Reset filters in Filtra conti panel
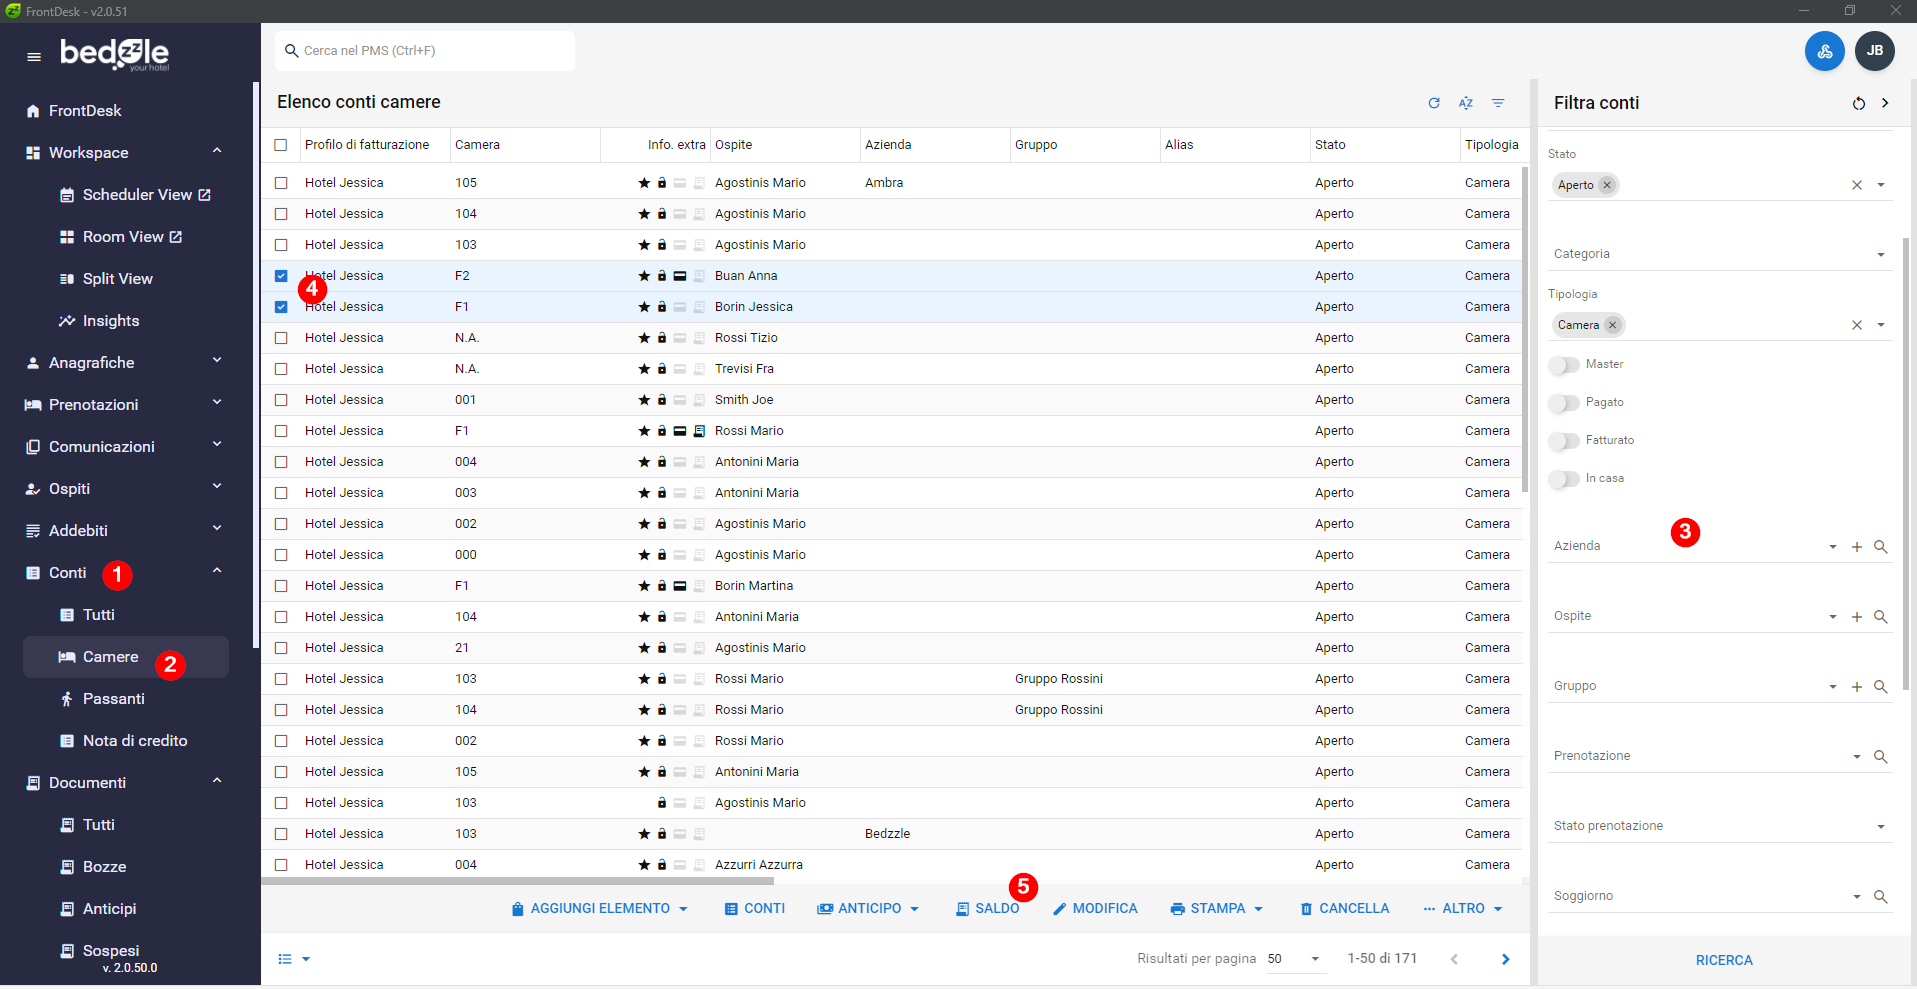 point(1858,103)
